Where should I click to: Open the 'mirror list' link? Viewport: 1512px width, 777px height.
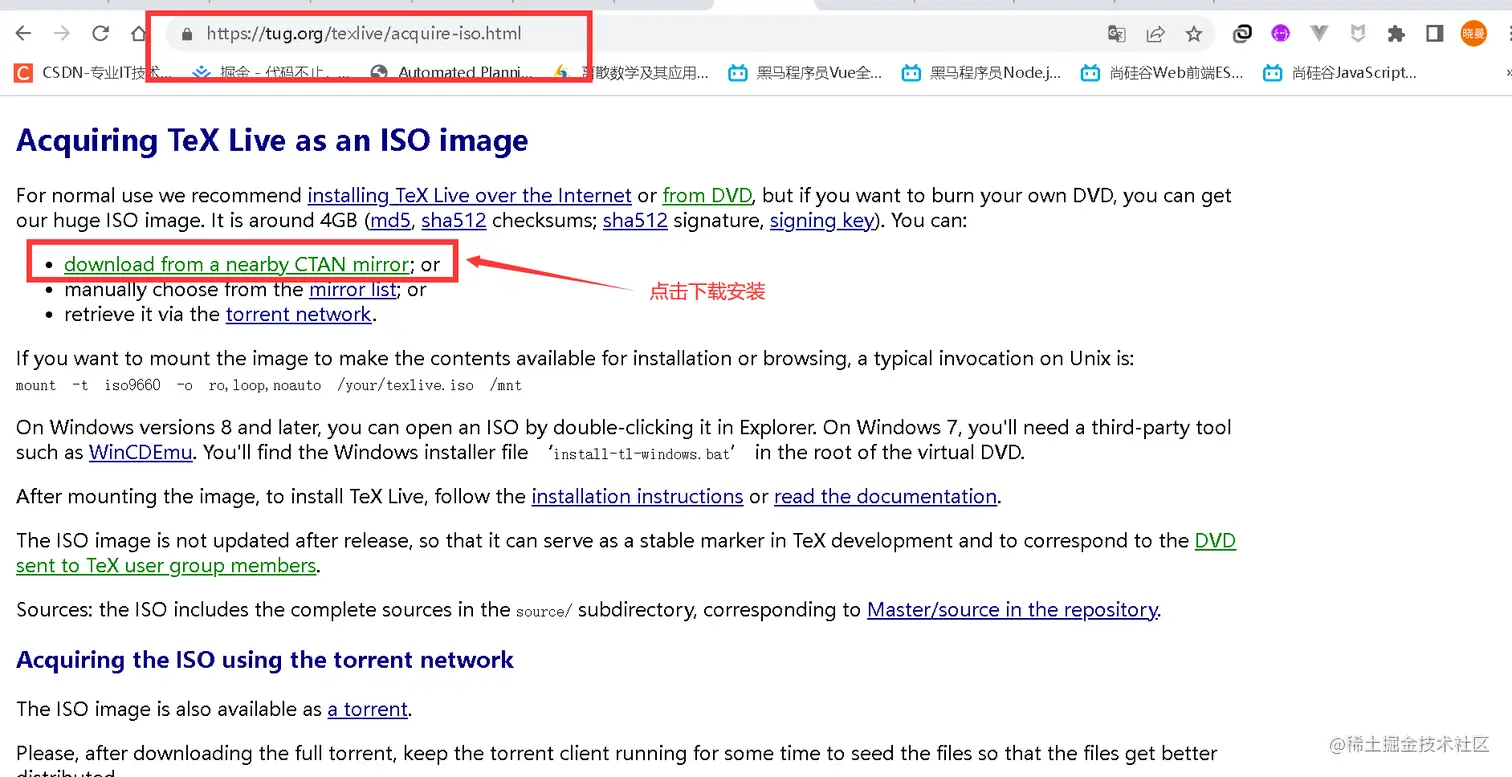click(x=353, y=290)
